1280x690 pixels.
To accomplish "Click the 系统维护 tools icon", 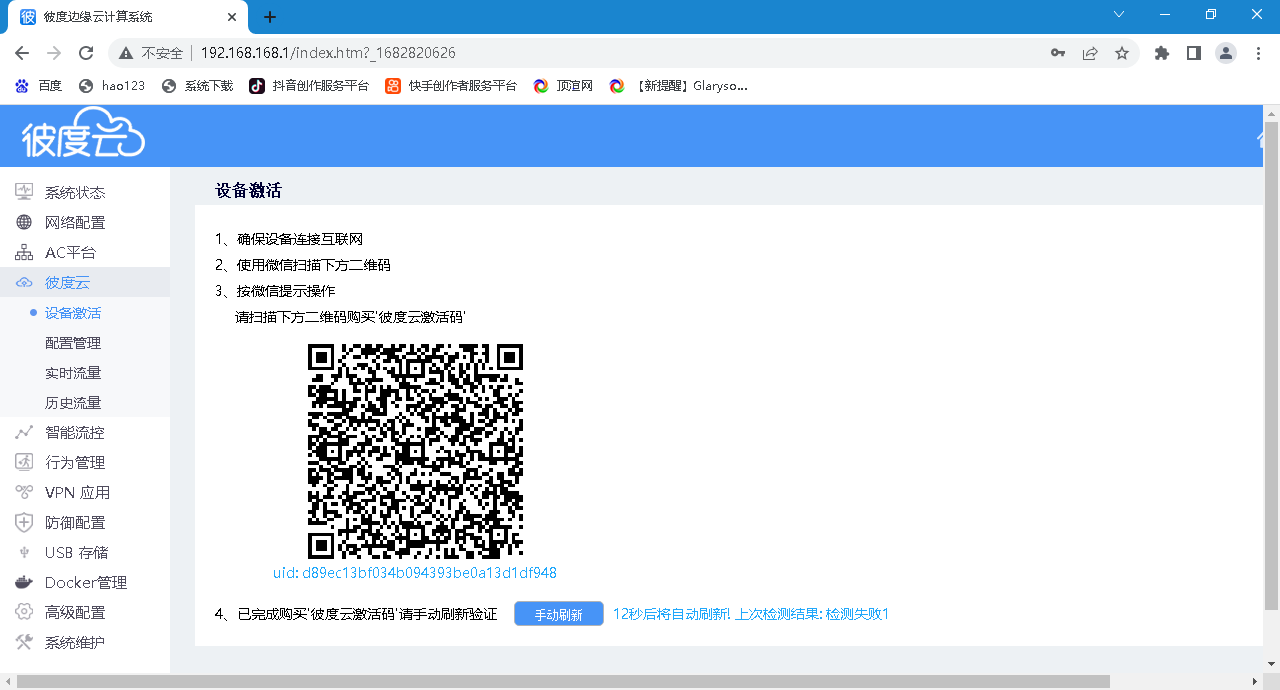I will tap(24, 642).
